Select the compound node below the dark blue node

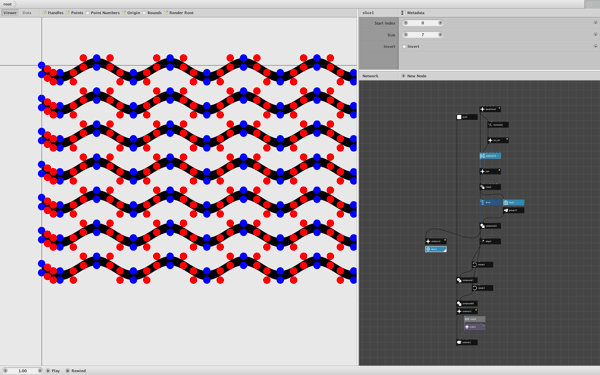click(x=490, y=226)
